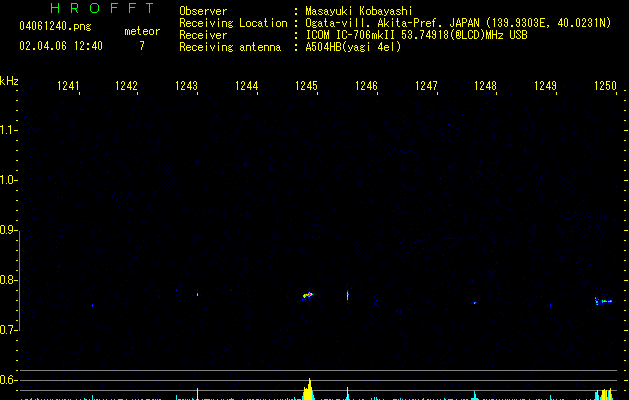The image size is (629, 400).
Task: Click the gray frequency range bracket
Action: click(x=19, y=281)
